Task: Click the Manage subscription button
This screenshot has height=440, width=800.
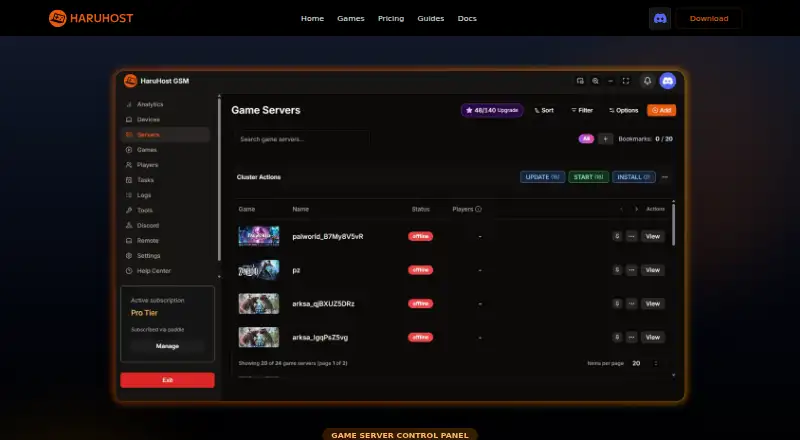Action: tap(167, 346)
